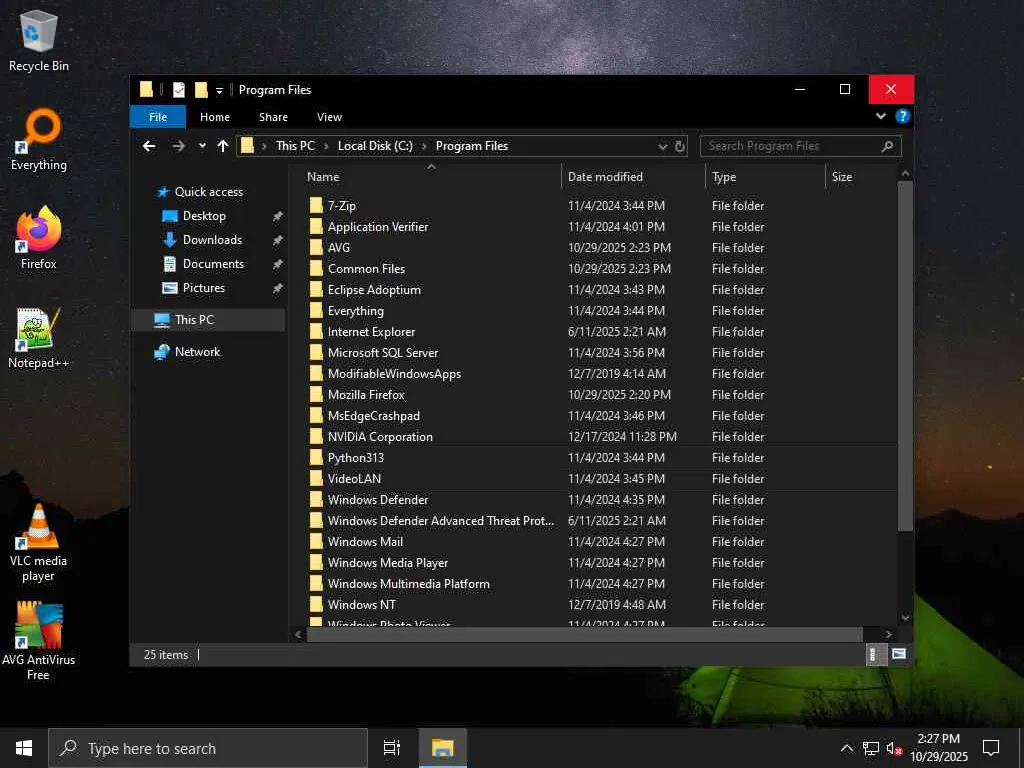This screenshot has height=768, width=1024.
Task: Select the Windows Media Player folder
Action: coord(388,562)
